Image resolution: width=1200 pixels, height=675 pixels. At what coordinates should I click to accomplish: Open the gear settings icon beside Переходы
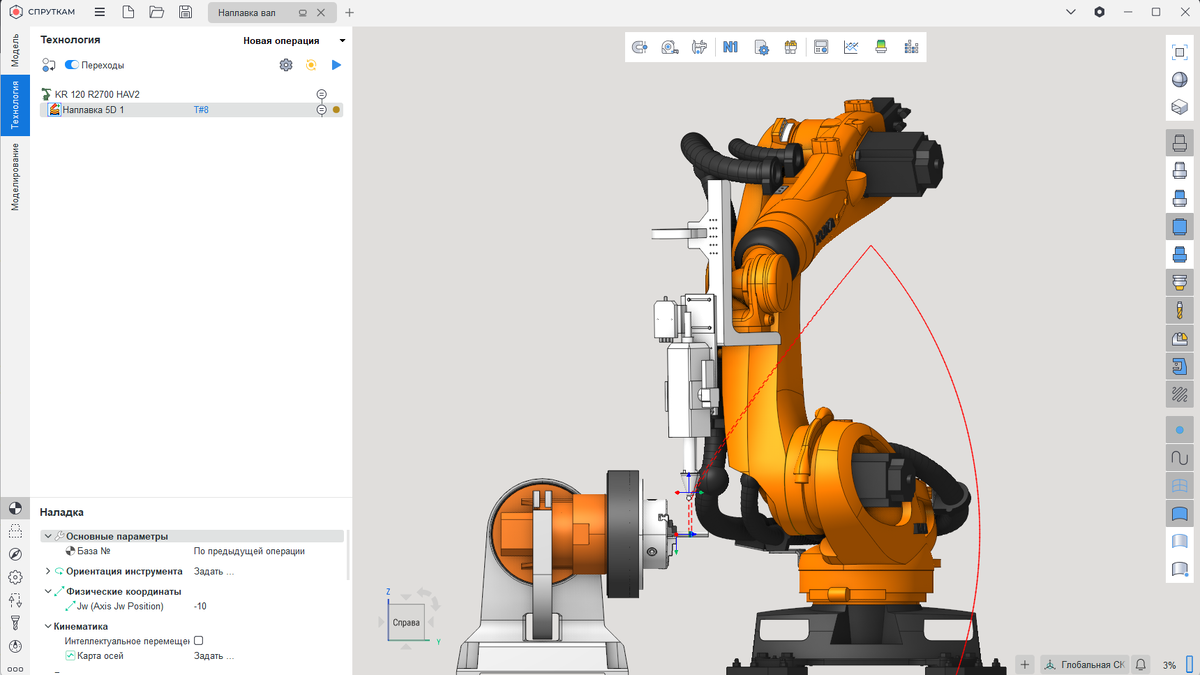[x=286, y=65]
